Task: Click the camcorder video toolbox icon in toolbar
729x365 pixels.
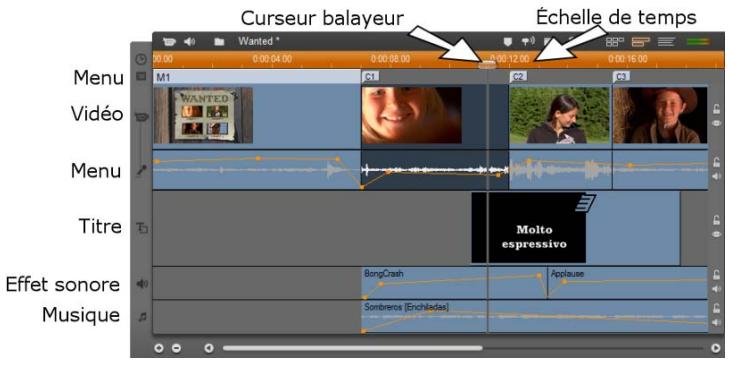Action: (x=169, y=42)
